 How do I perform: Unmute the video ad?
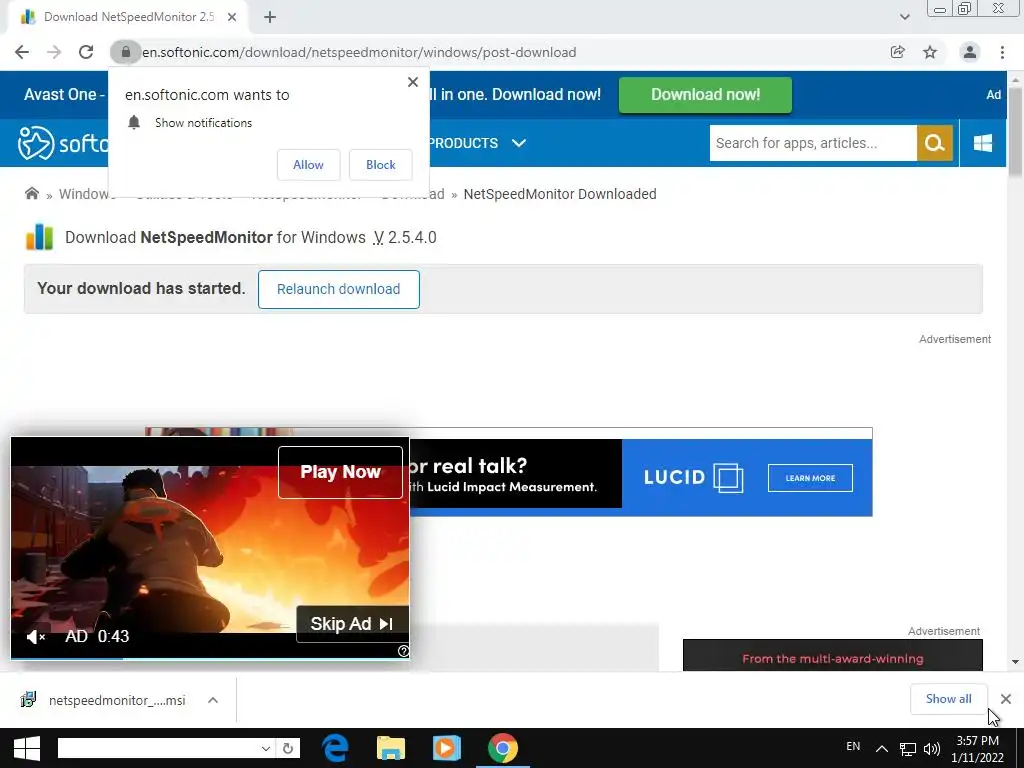[35, 637]
